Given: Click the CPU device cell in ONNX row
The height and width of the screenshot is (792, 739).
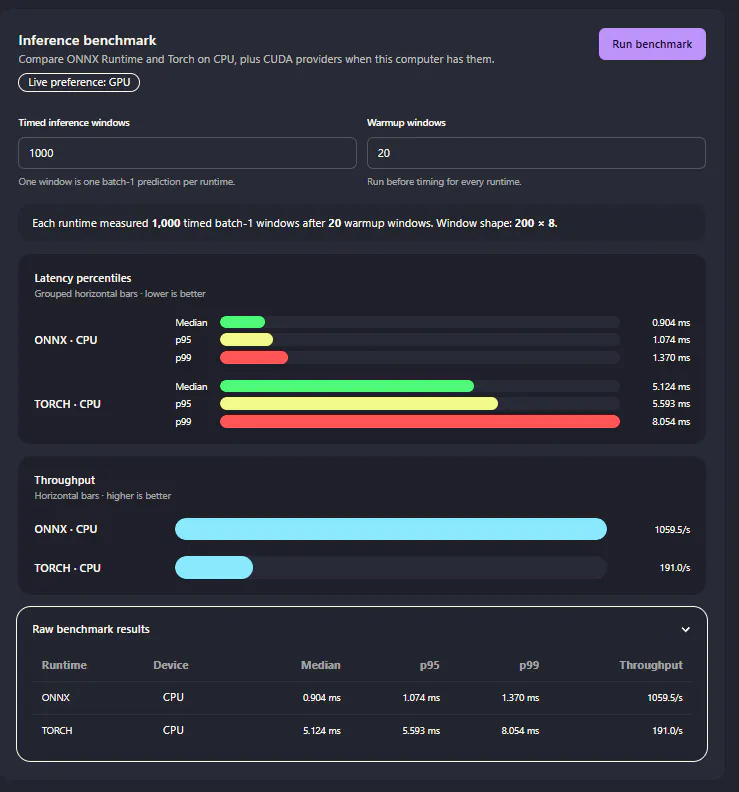Looking at the screenshot, I should tap(173, 697).
